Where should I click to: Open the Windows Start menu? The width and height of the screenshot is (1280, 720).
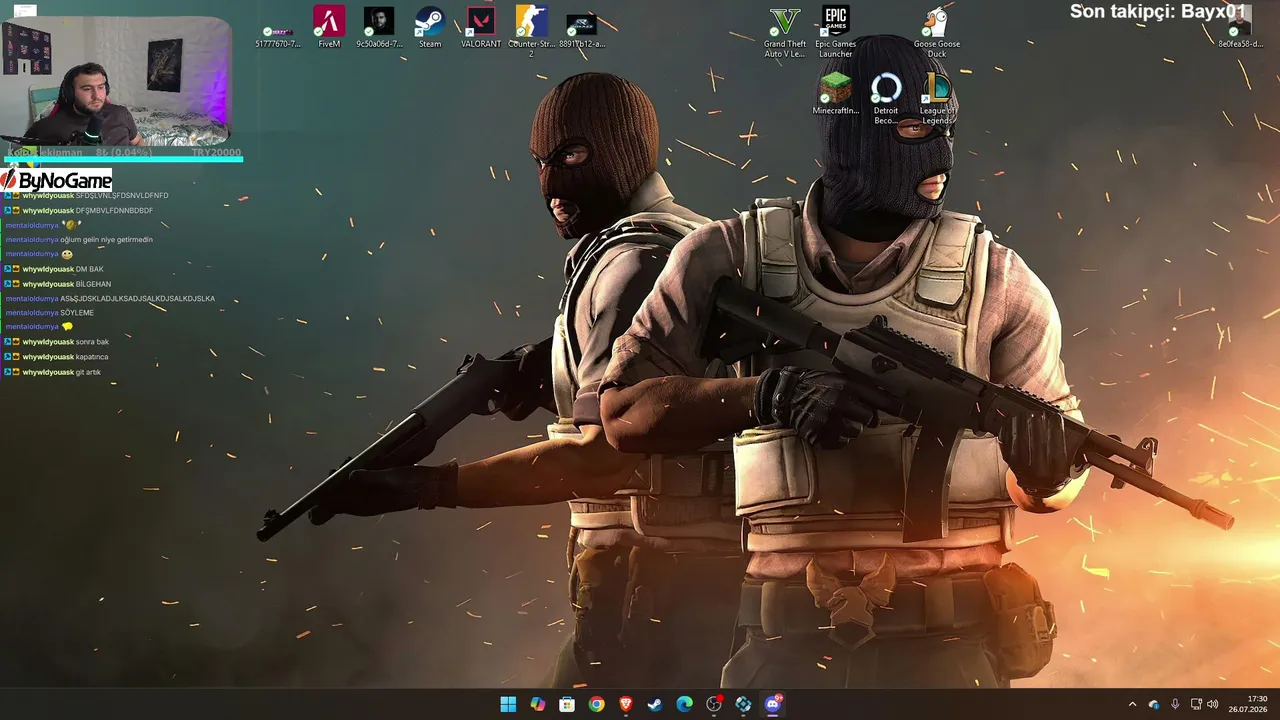coord(508,704)
